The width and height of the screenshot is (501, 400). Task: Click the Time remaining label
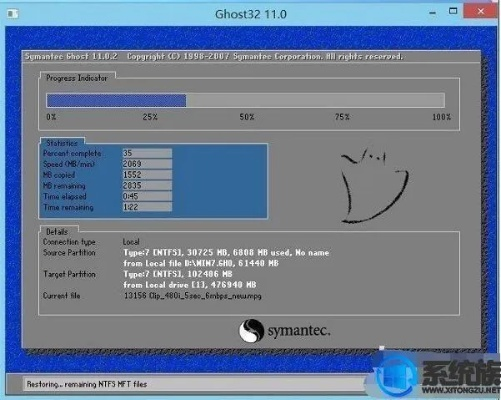coord(68,207)
